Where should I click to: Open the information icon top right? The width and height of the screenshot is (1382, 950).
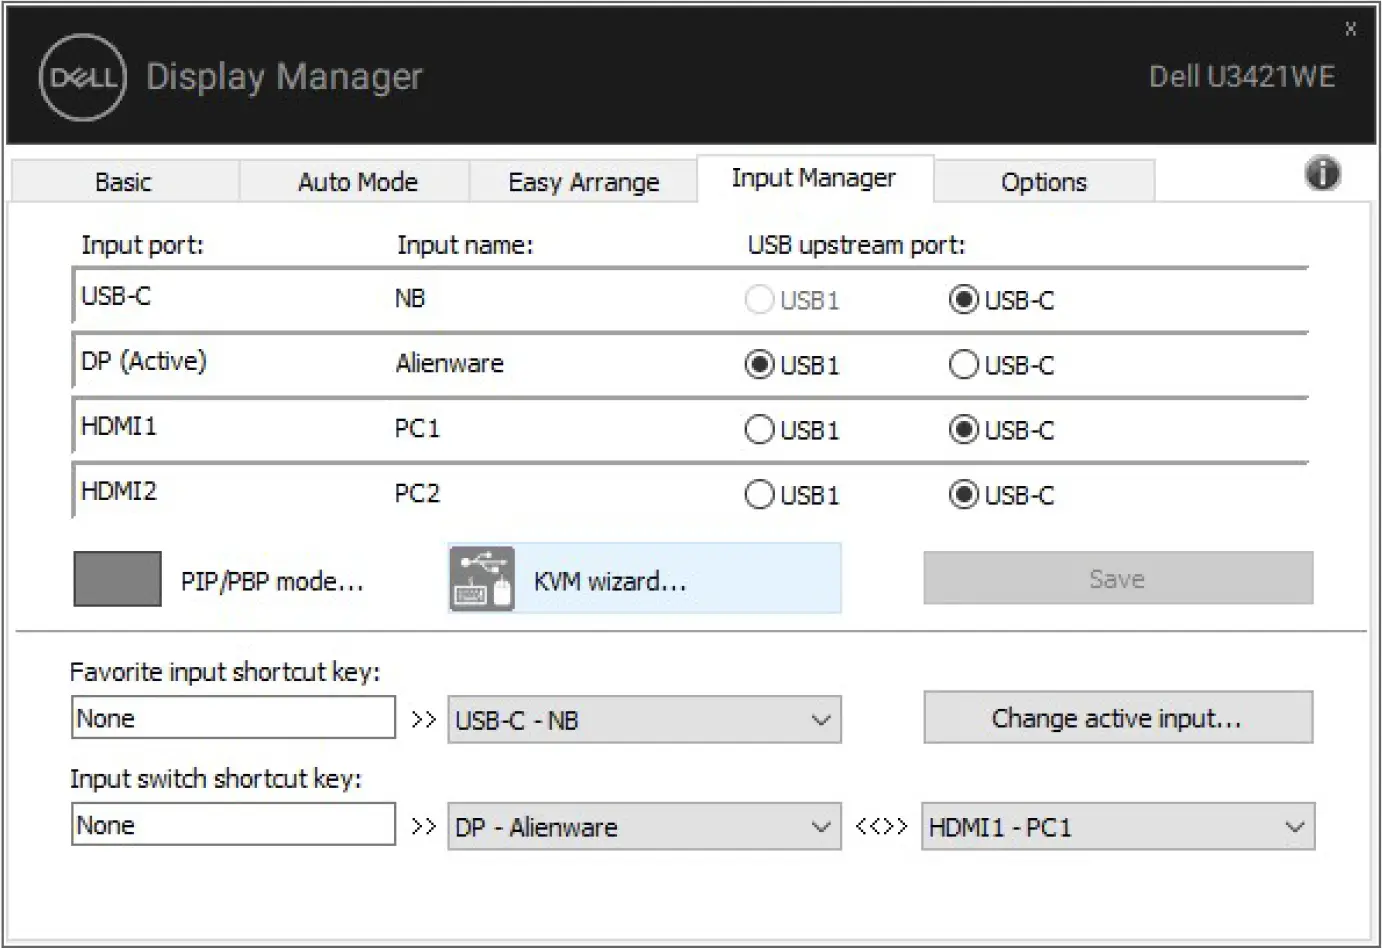[x=1322, y=174]
